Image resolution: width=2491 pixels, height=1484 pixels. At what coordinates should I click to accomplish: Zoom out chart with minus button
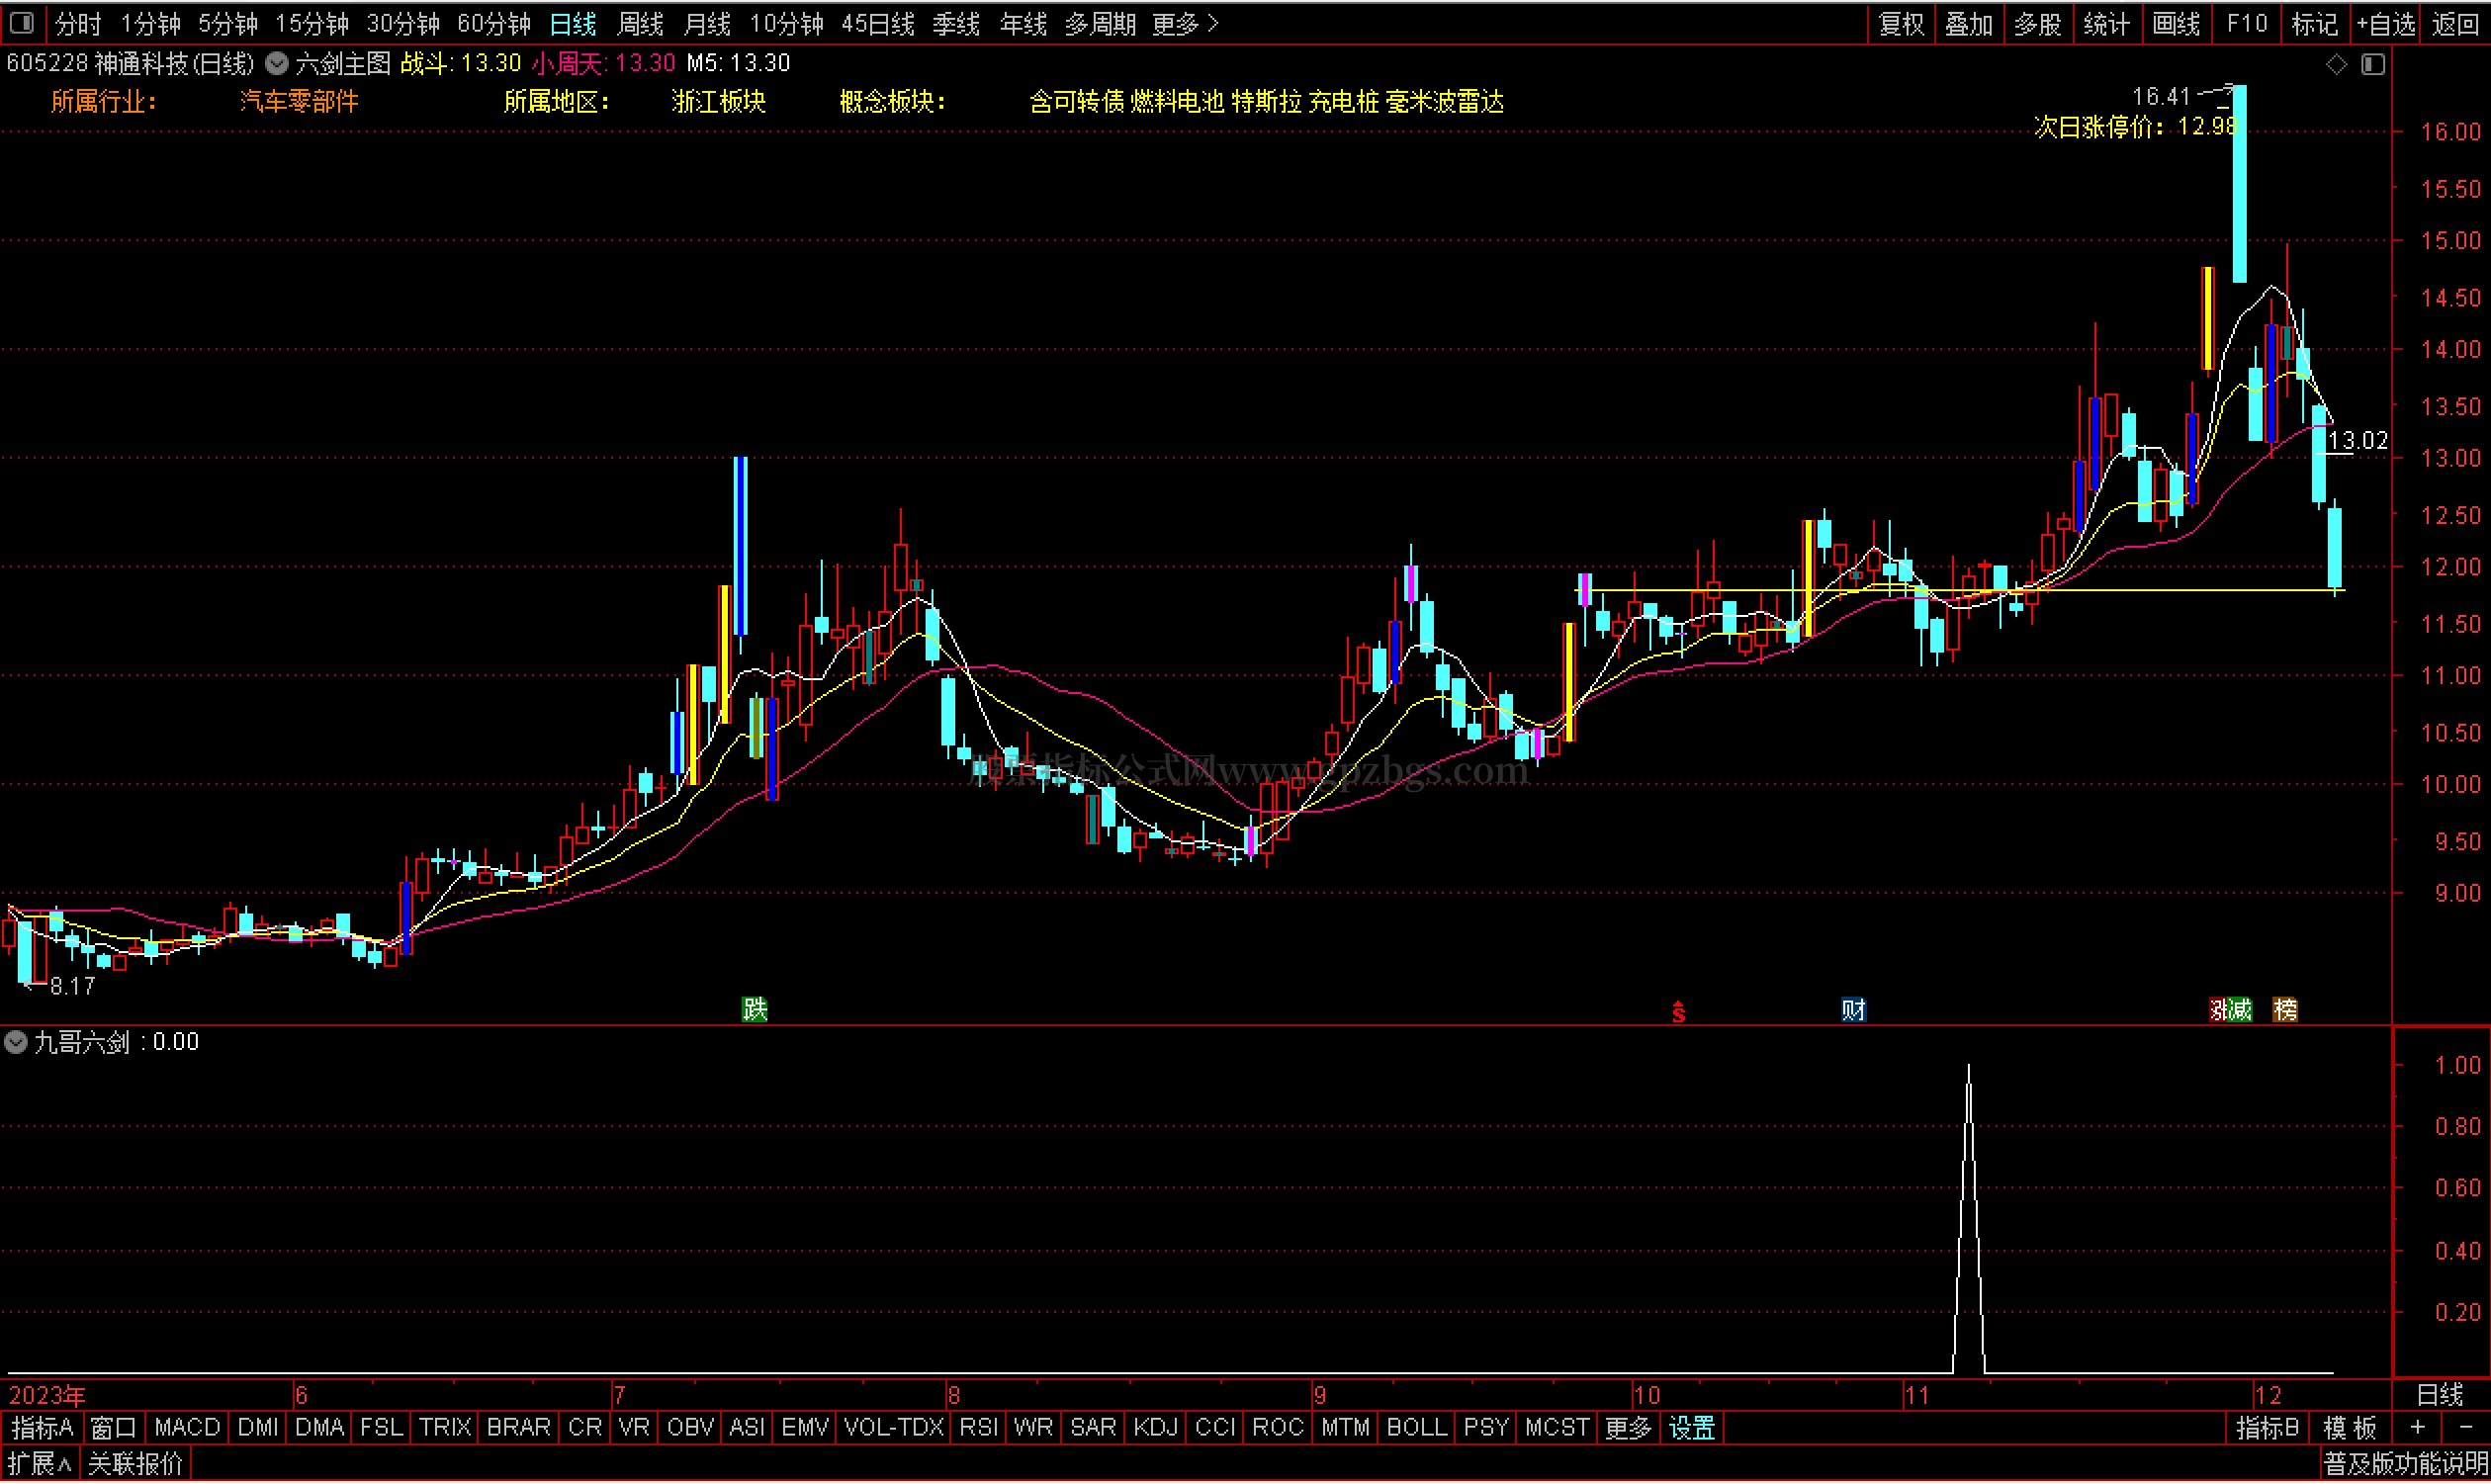point(2465,1429)
